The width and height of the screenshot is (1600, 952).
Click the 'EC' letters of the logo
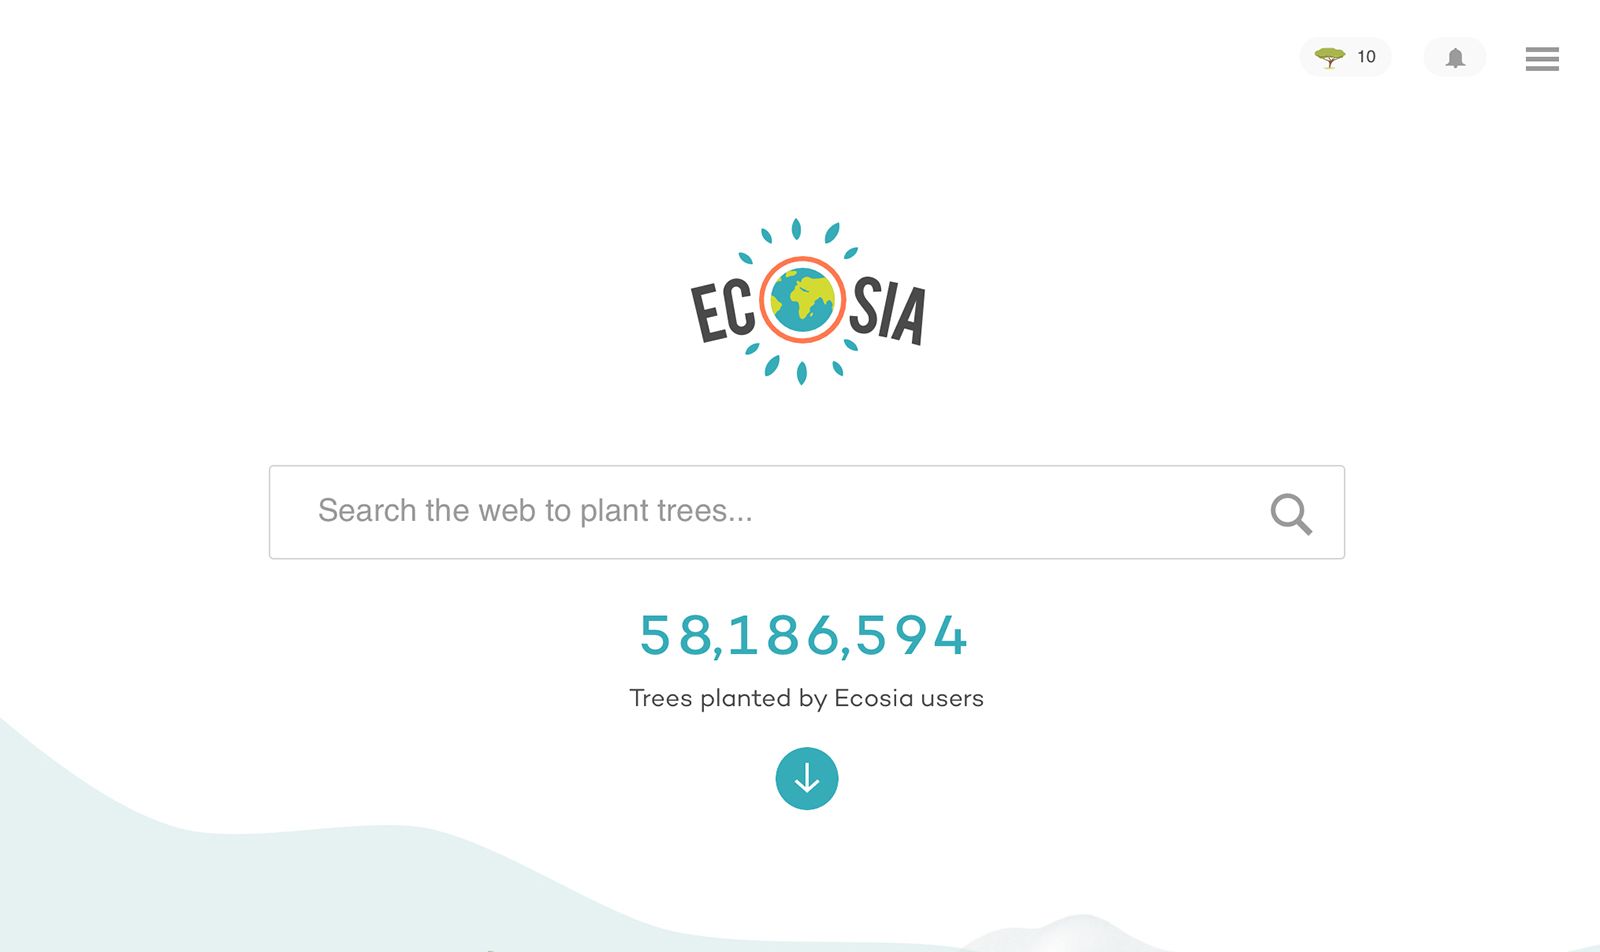tap(723, 311)
